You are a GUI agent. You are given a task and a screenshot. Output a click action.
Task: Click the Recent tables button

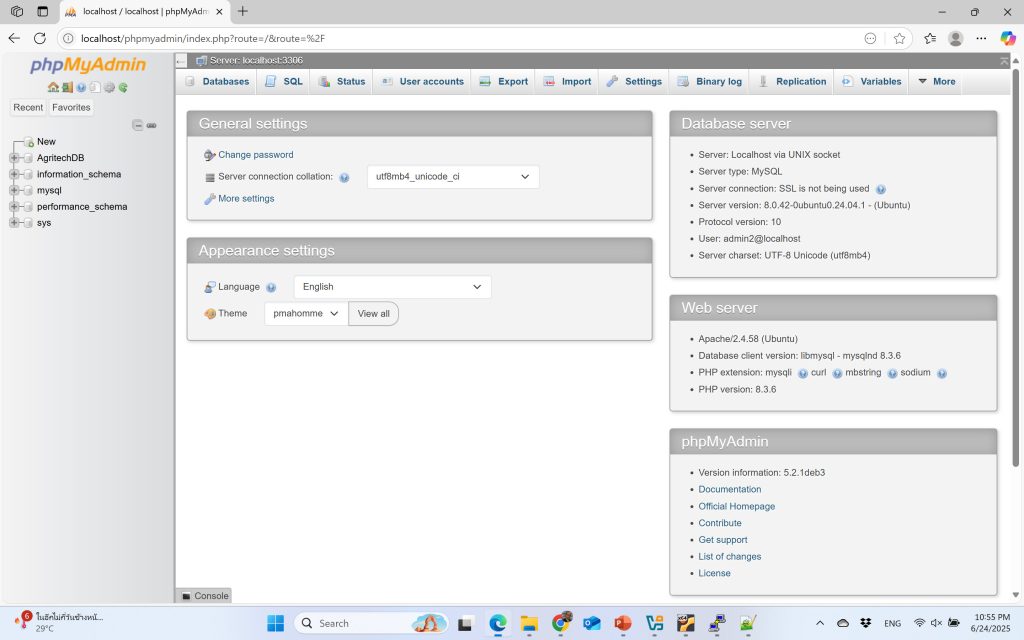pyautogui.click(x=28, y=108)
